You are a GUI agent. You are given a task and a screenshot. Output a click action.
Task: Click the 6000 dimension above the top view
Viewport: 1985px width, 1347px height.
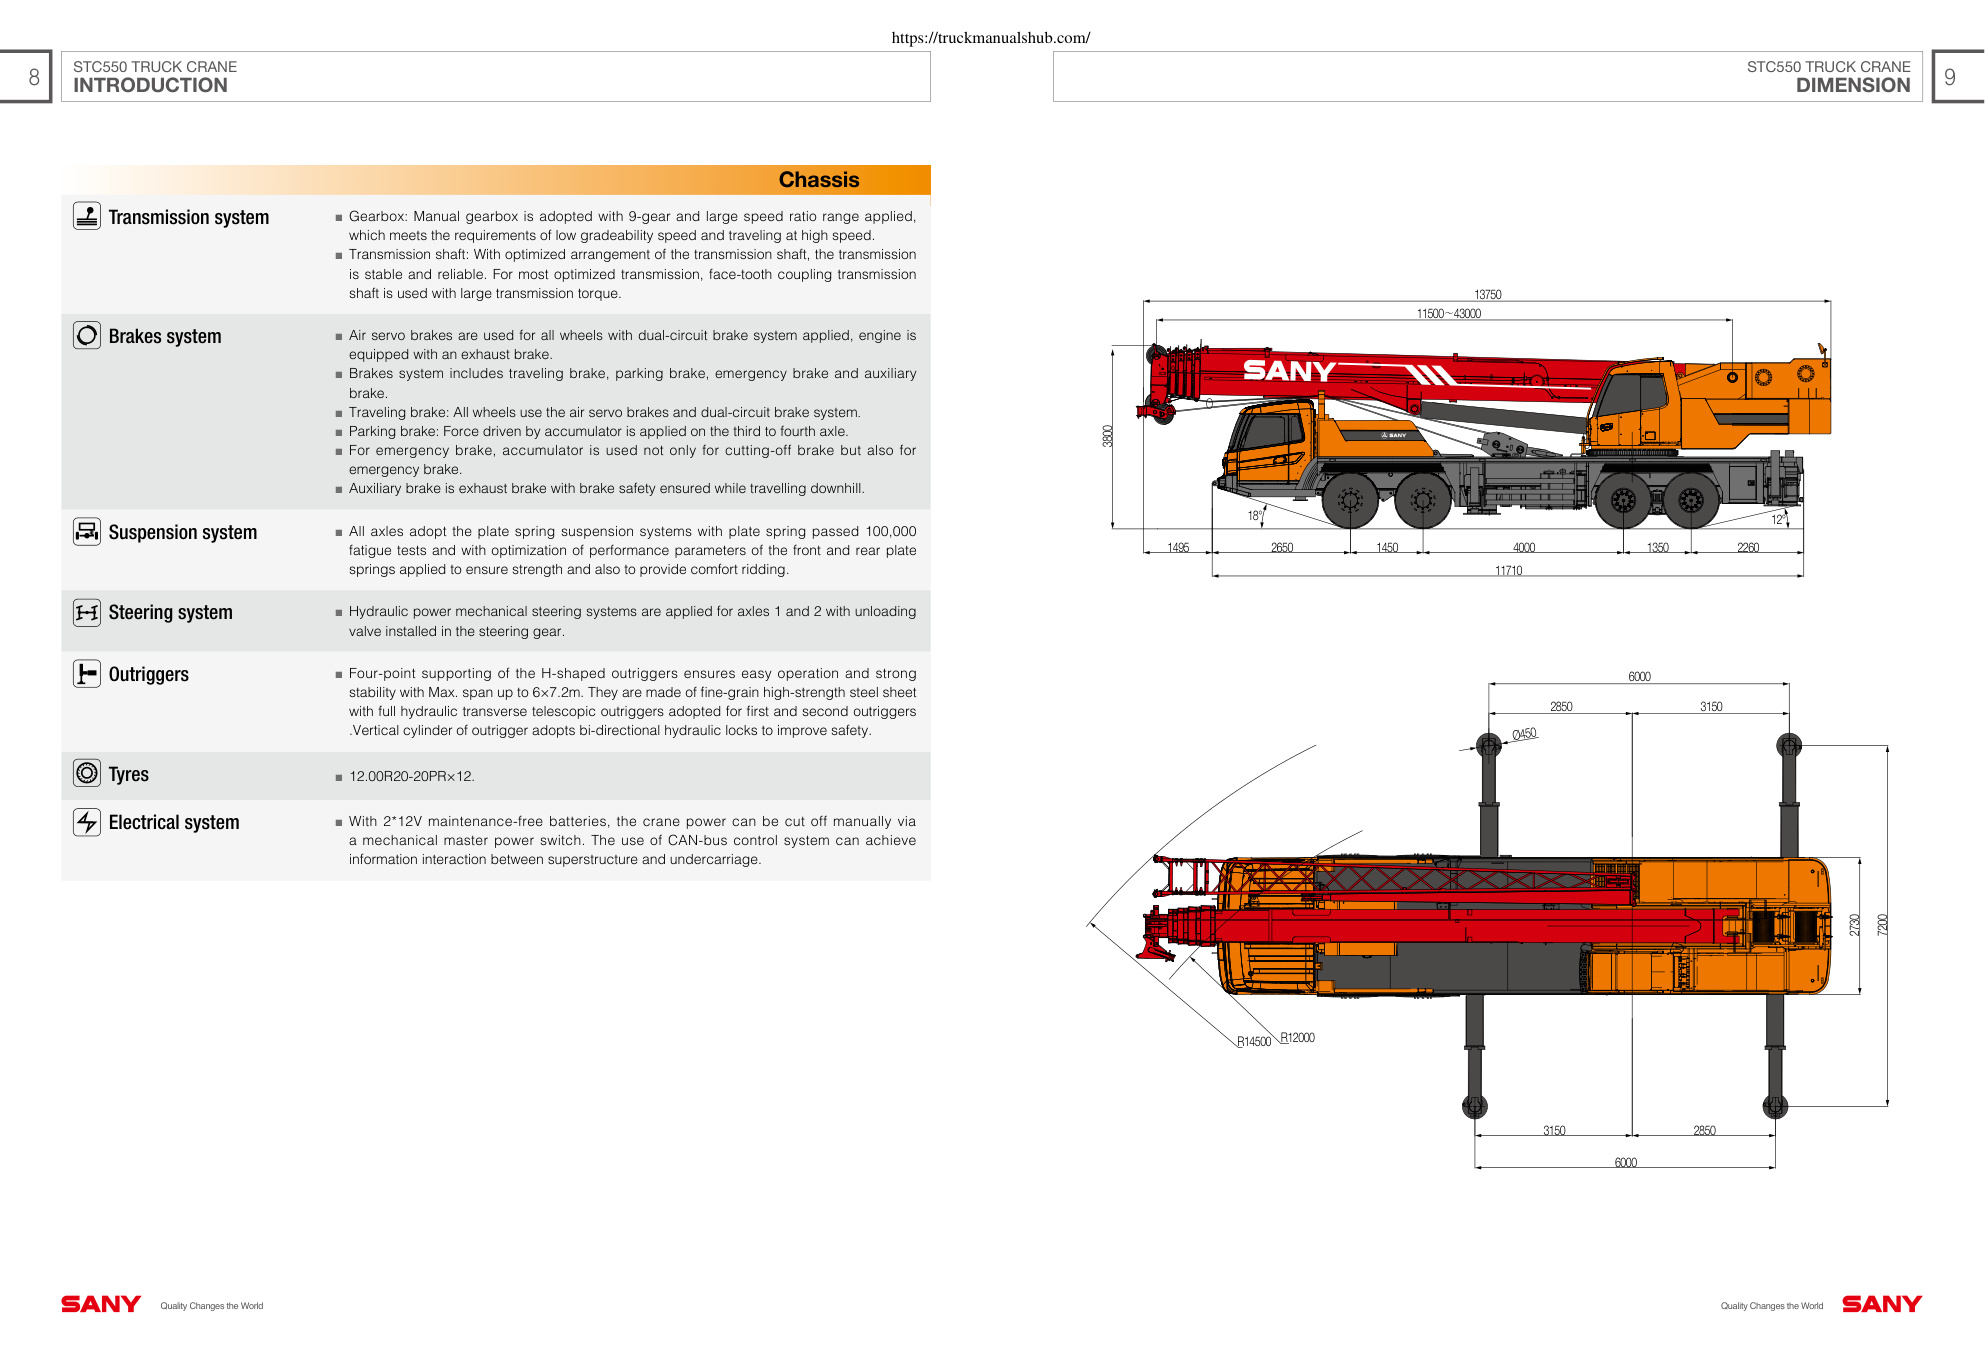(x=1640, y=677)
